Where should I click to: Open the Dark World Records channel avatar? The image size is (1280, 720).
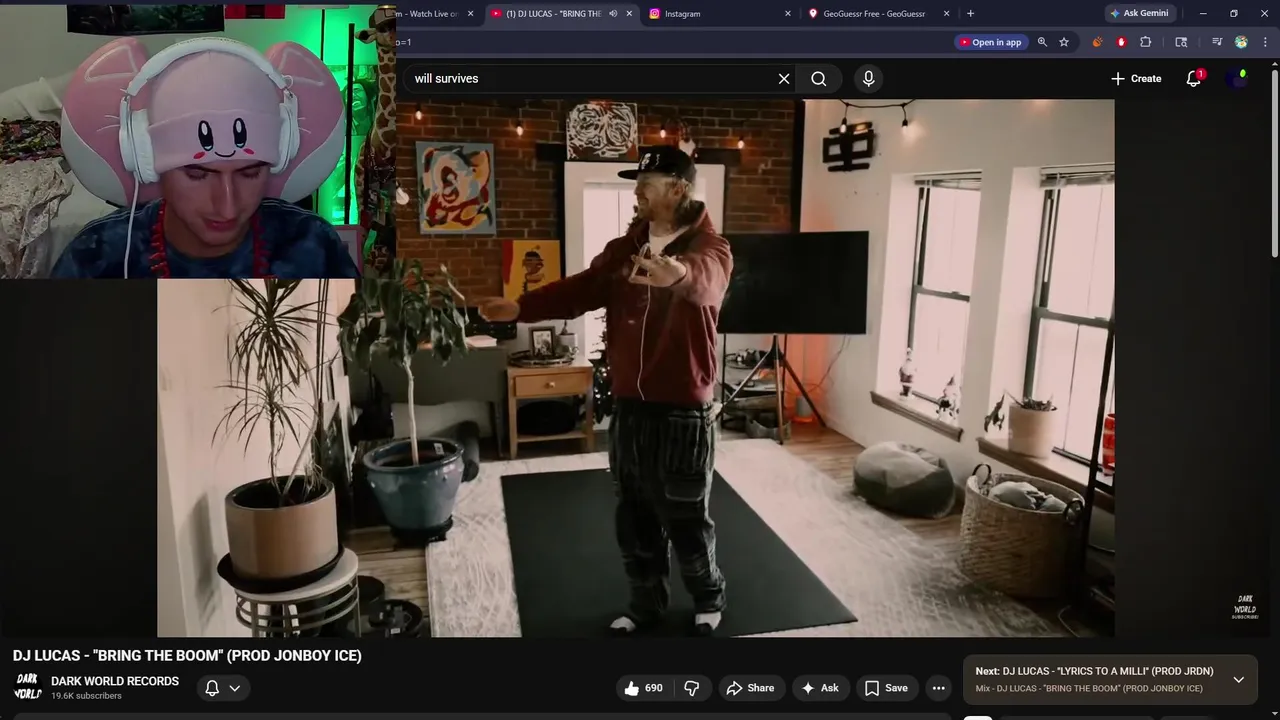28,687
